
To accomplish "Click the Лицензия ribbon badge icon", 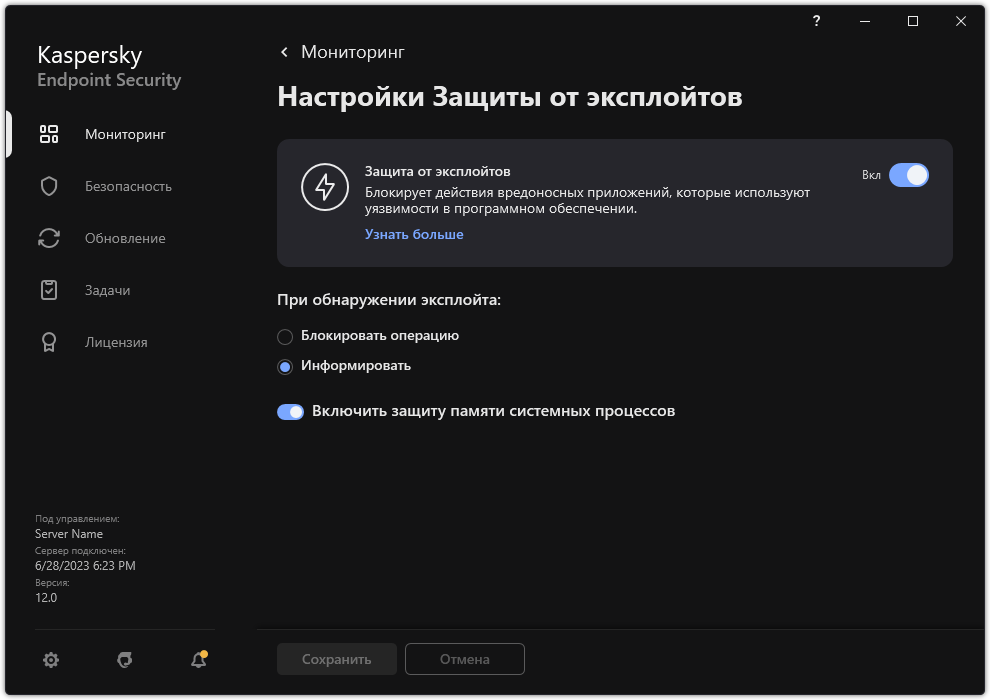I will 49,342.
